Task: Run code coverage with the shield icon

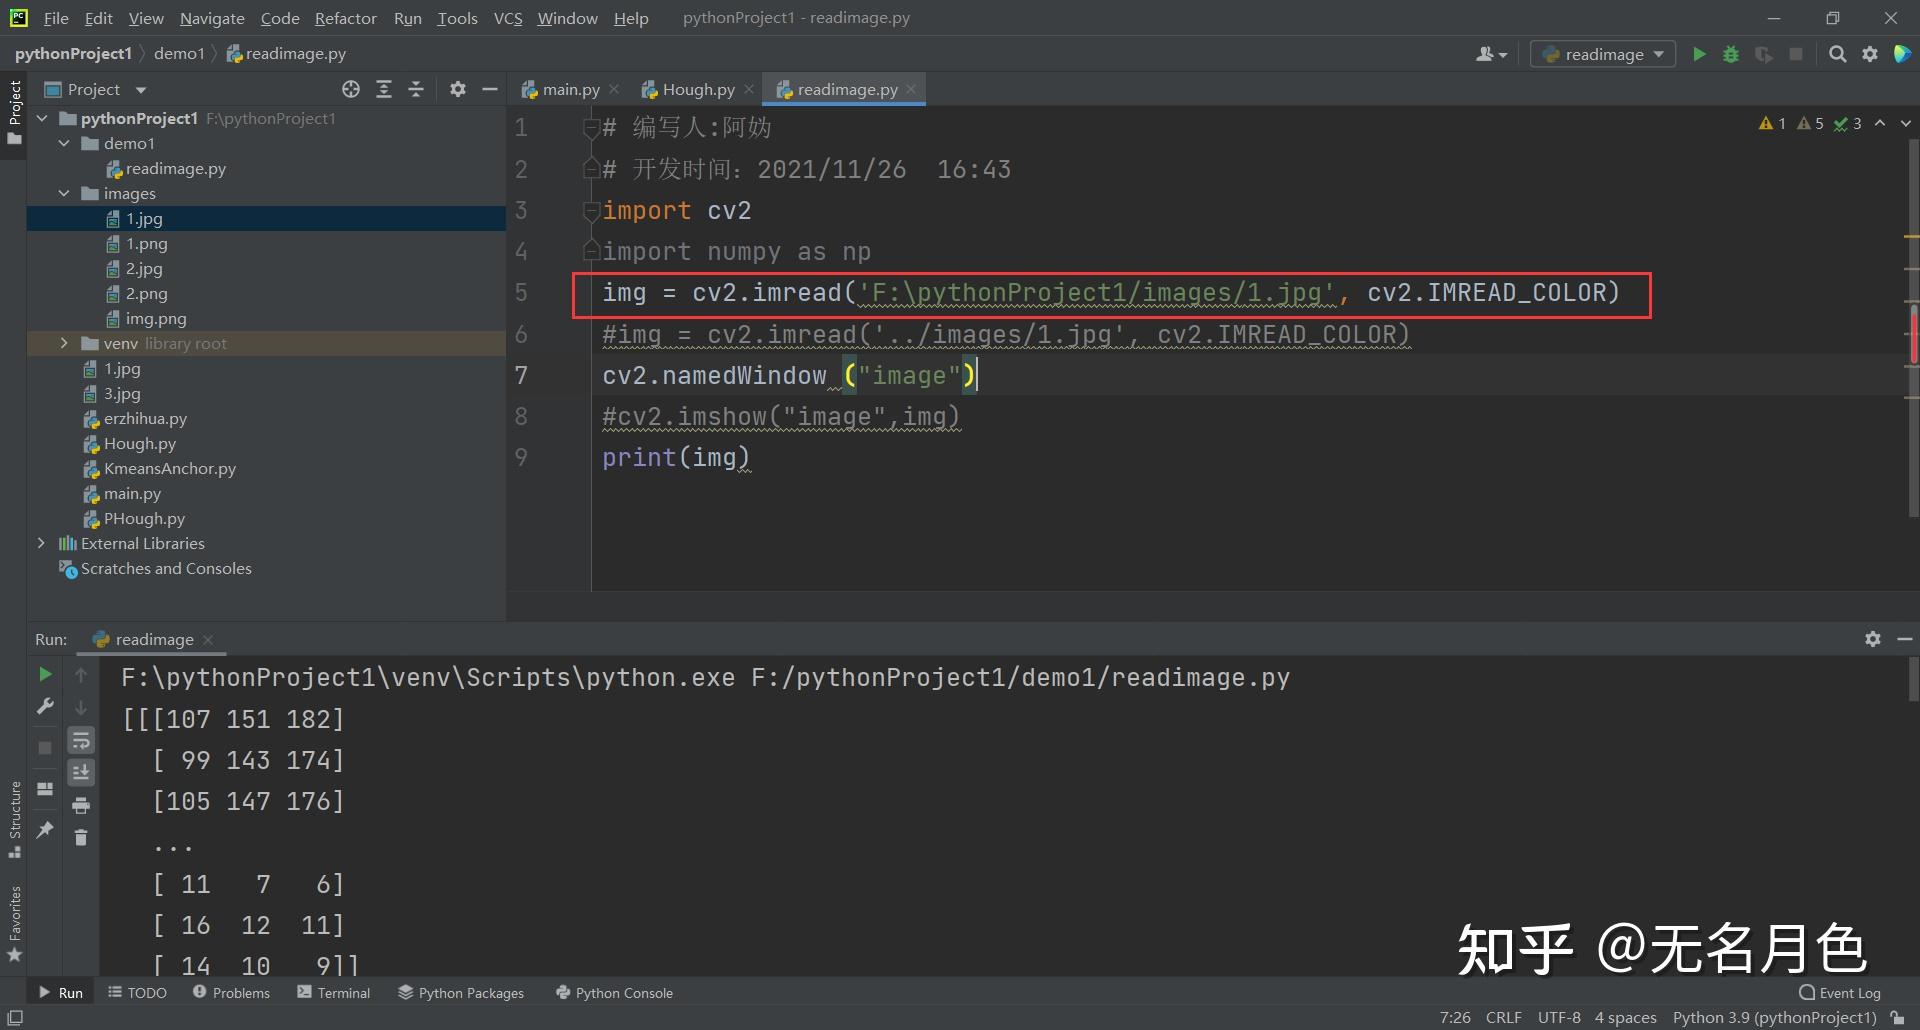Action: coord(1763,54)
